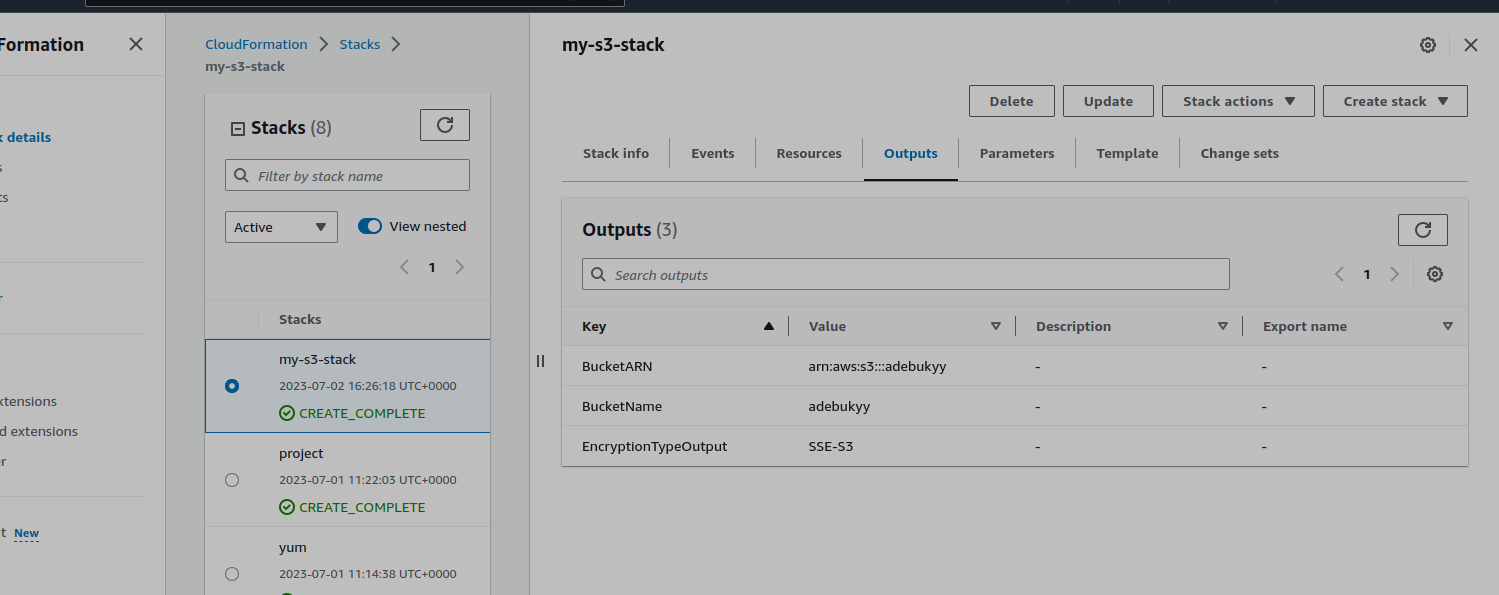Image resolution: width=1499 pixels, height=595 pixels.
Task: Open the Template tab
Action: coord(1126,153)
